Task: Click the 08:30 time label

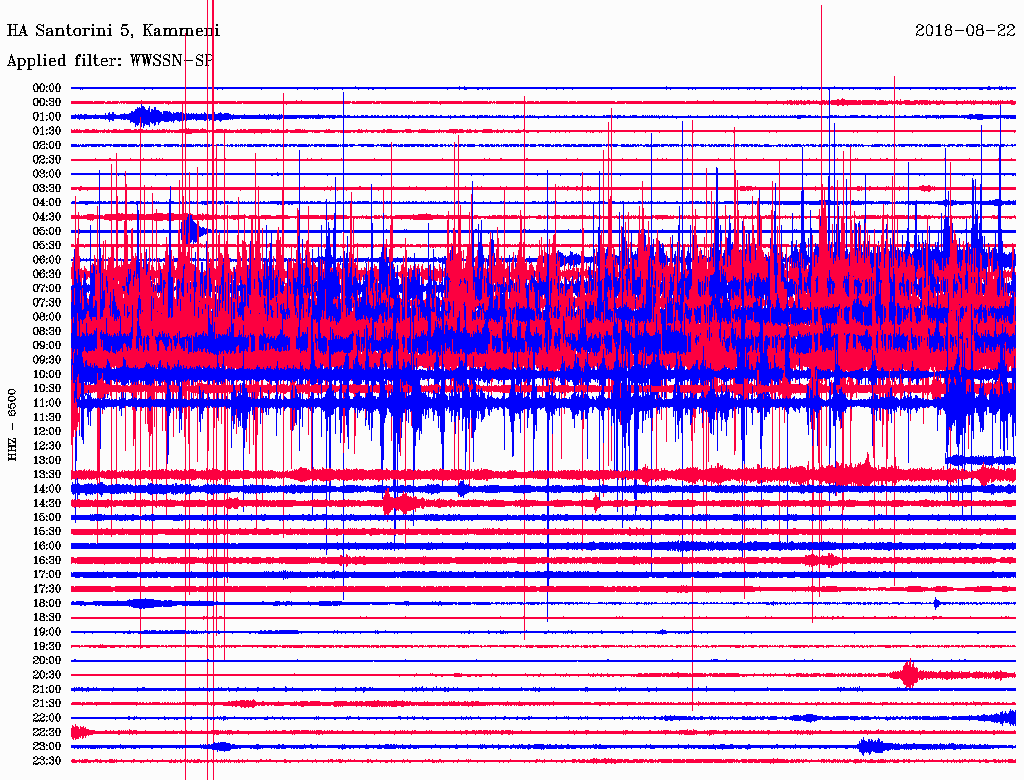Action: [47, 332]
